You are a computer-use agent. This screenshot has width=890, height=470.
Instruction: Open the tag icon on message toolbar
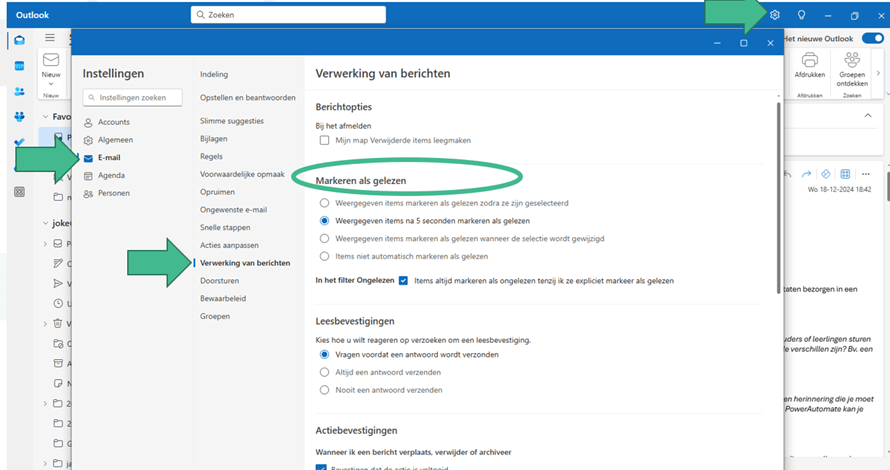826,174
